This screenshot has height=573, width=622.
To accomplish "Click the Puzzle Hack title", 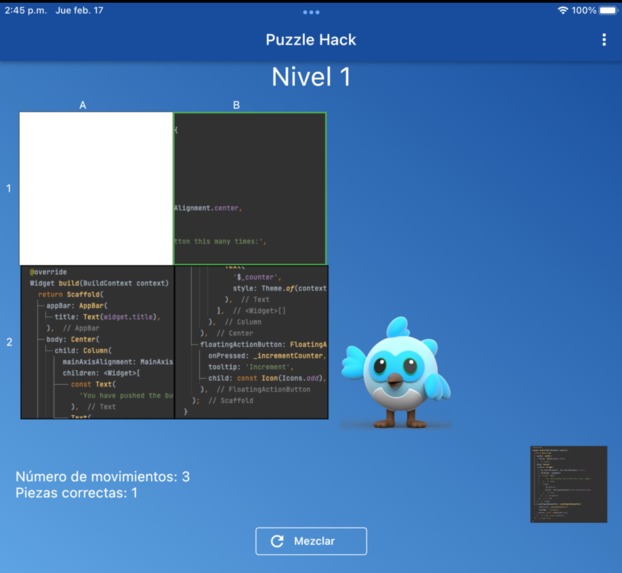I will tap(311, 40).
